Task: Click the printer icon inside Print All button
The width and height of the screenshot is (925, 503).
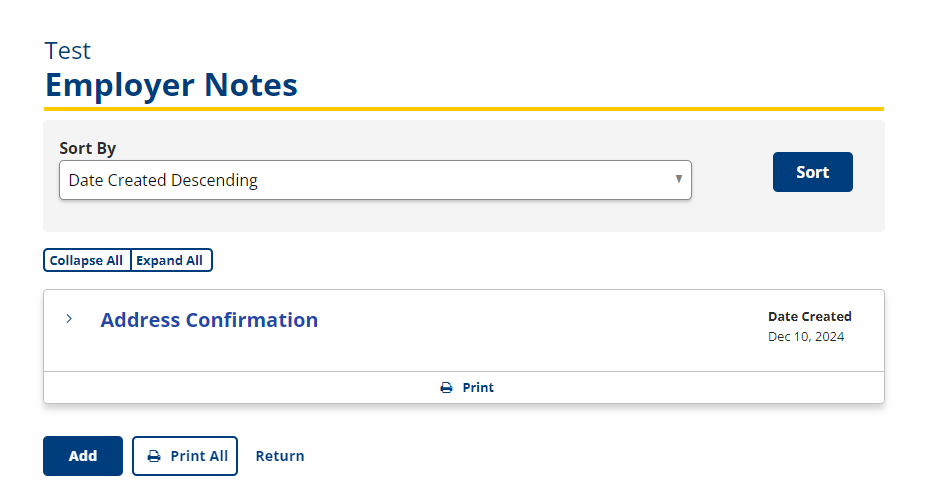Action: 154,456
